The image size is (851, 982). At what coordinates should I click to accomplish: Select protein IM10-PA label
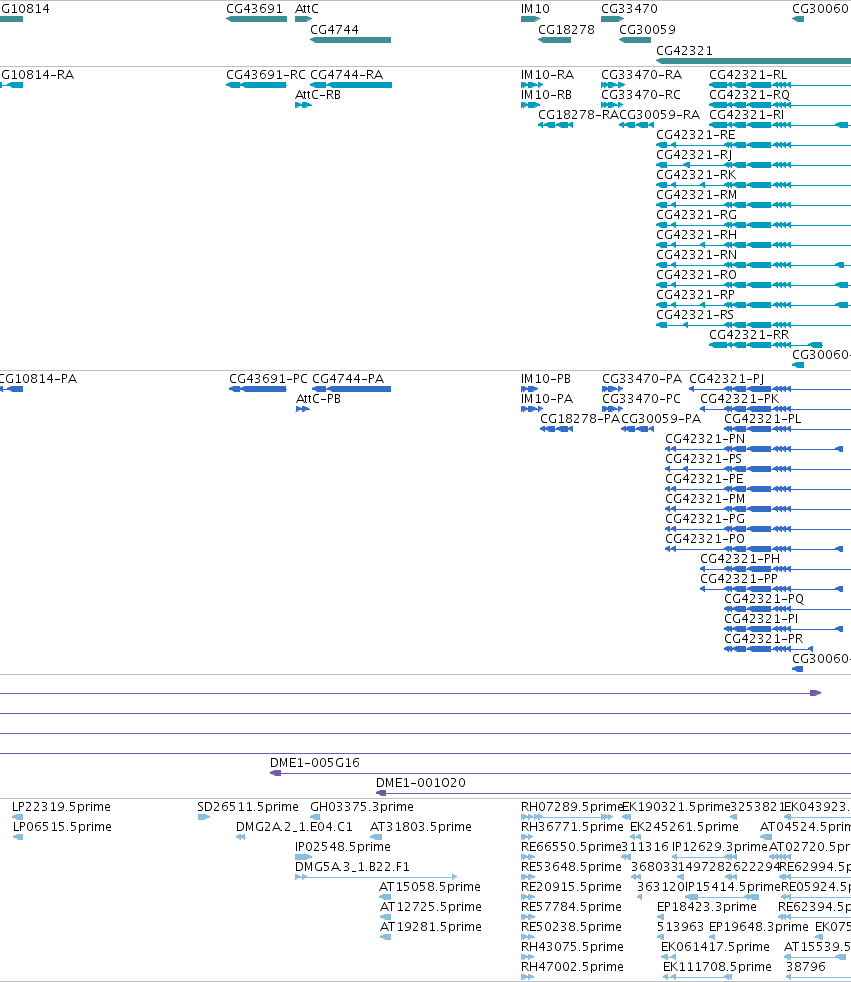[547, 399]
